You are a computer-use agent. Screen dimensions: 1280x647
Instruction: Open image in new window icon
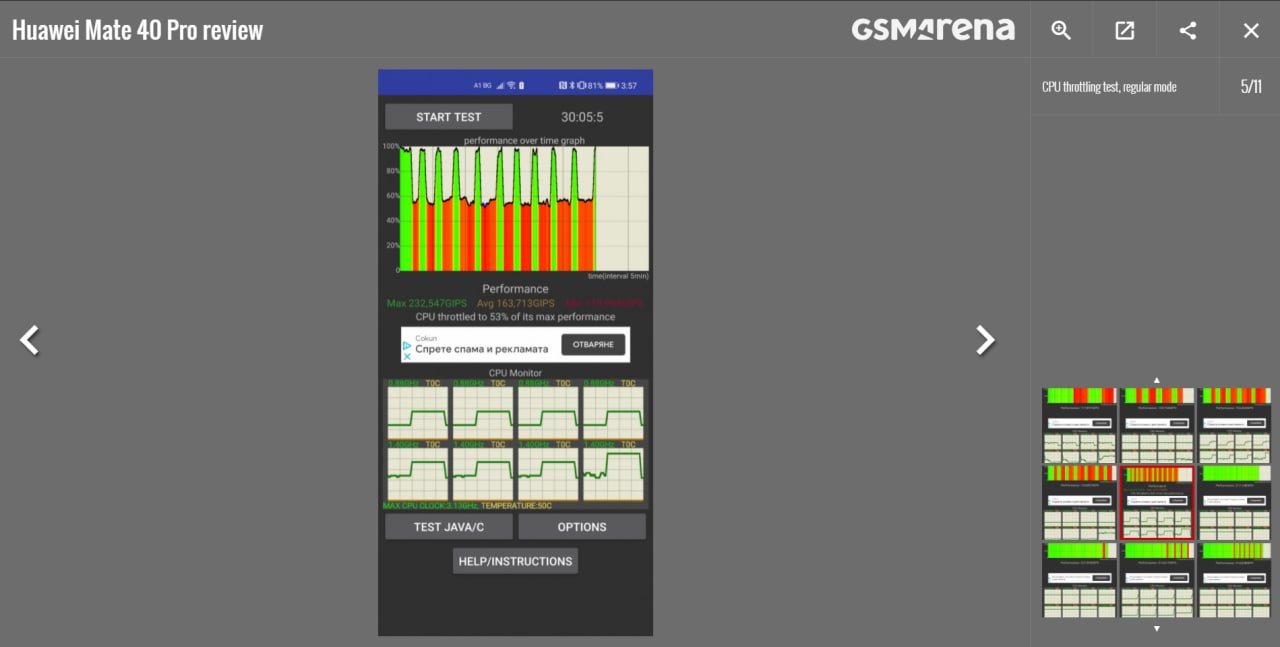coord(1125,30)
